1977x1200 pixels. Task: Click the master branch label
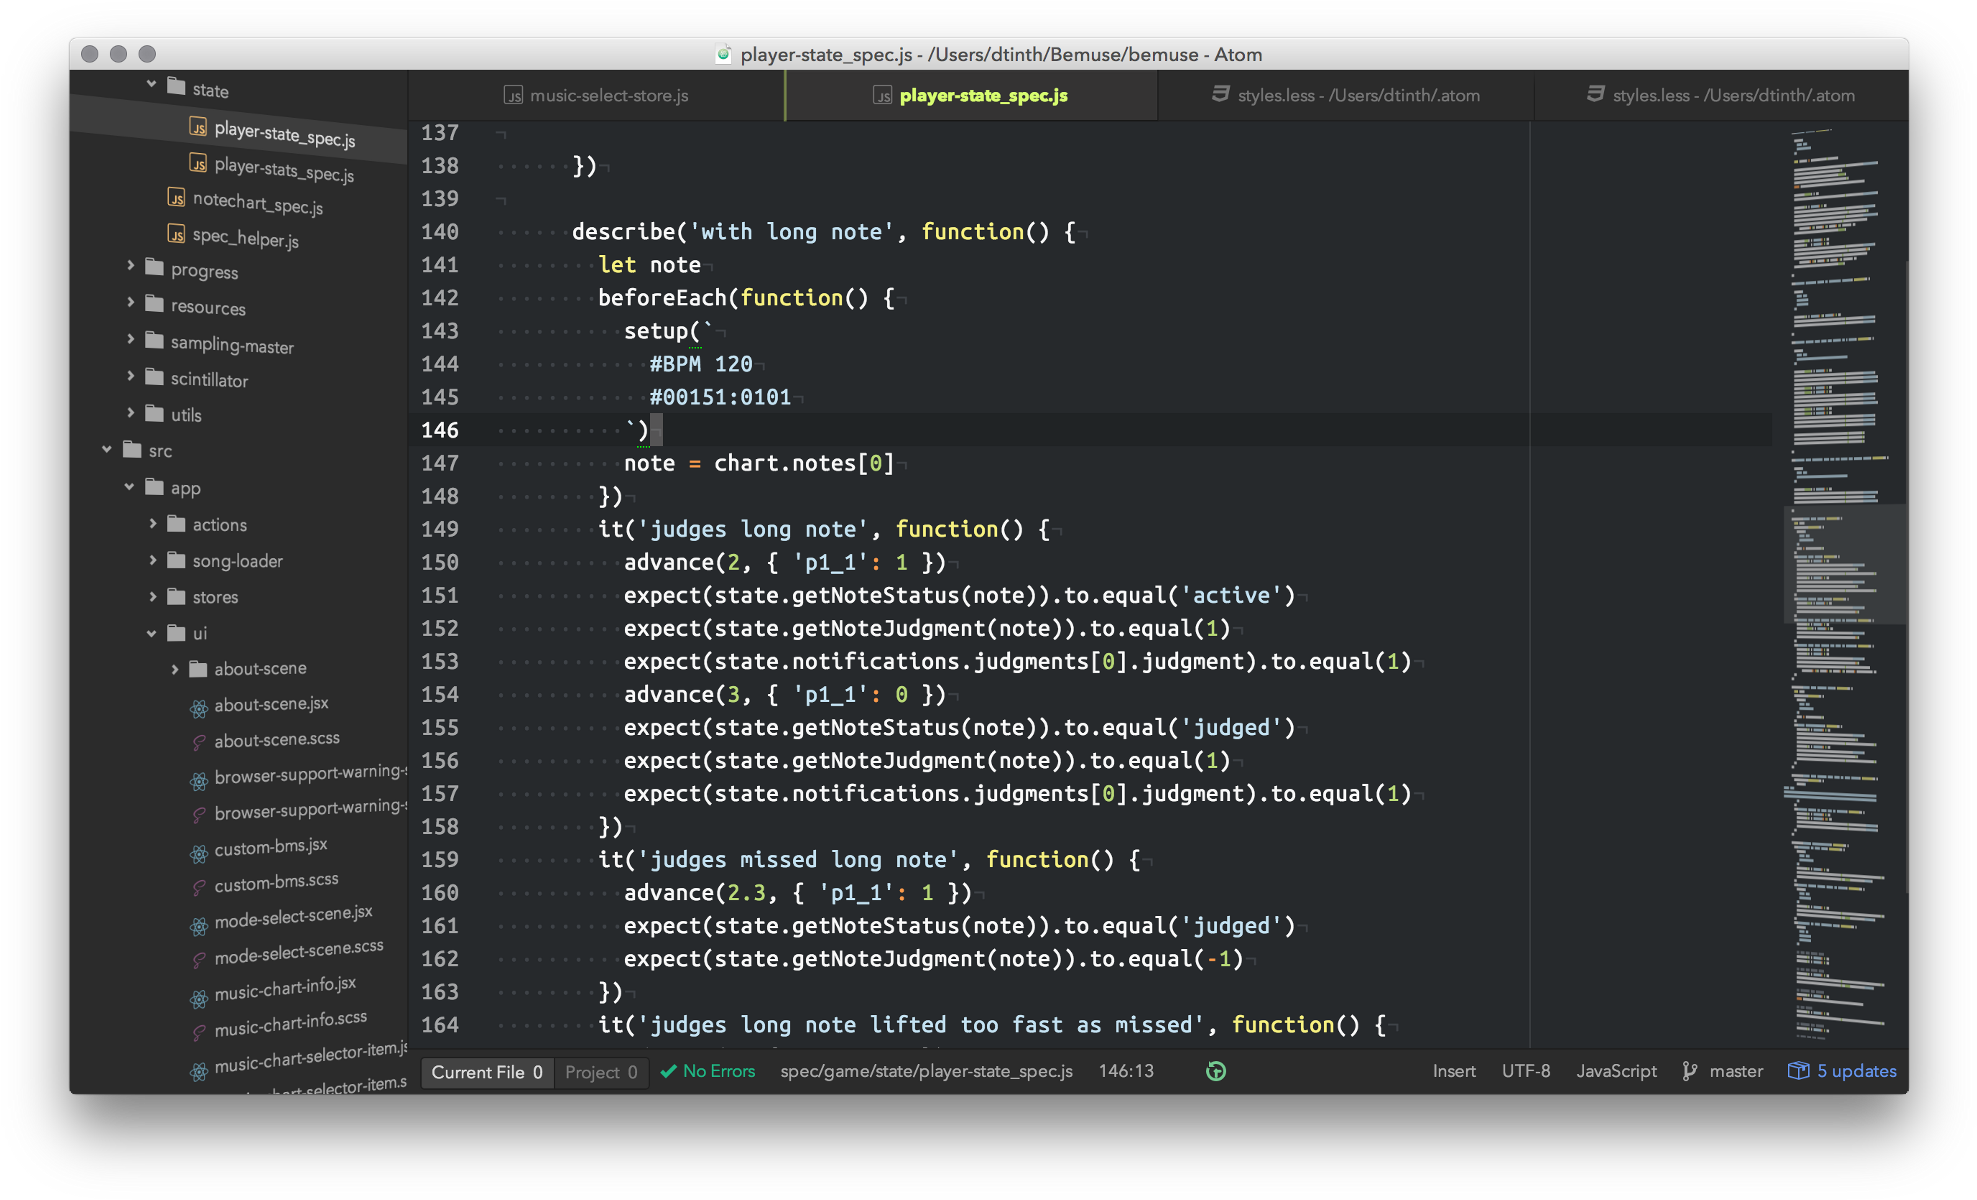(x=1736, y=1071)
